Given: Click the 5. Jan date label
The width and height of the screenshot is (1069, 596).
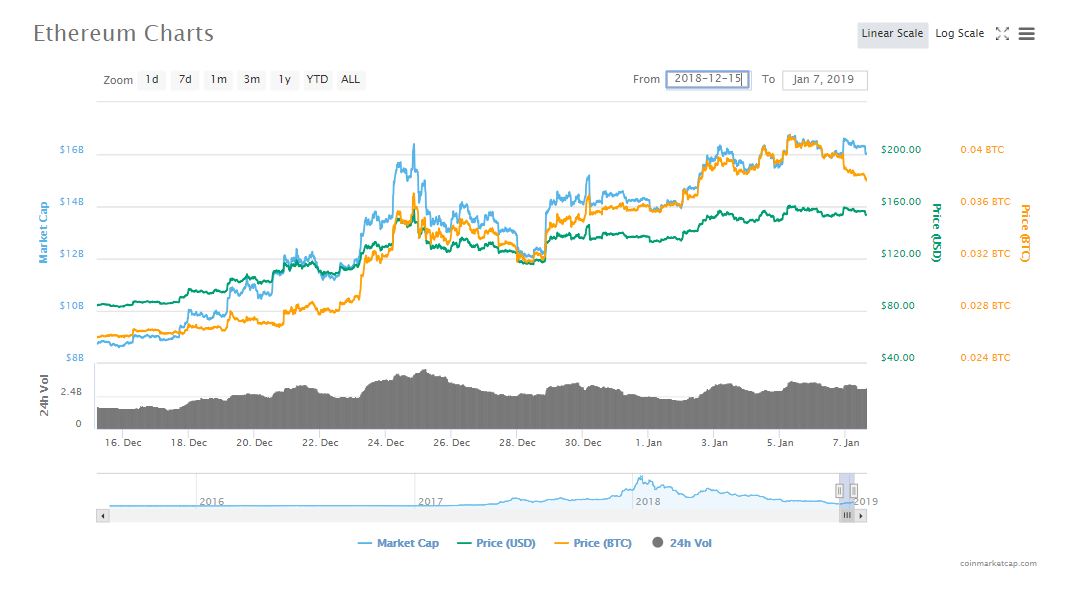Looking at the screenshot, I should pyautogui.click(x=780, y=443).
